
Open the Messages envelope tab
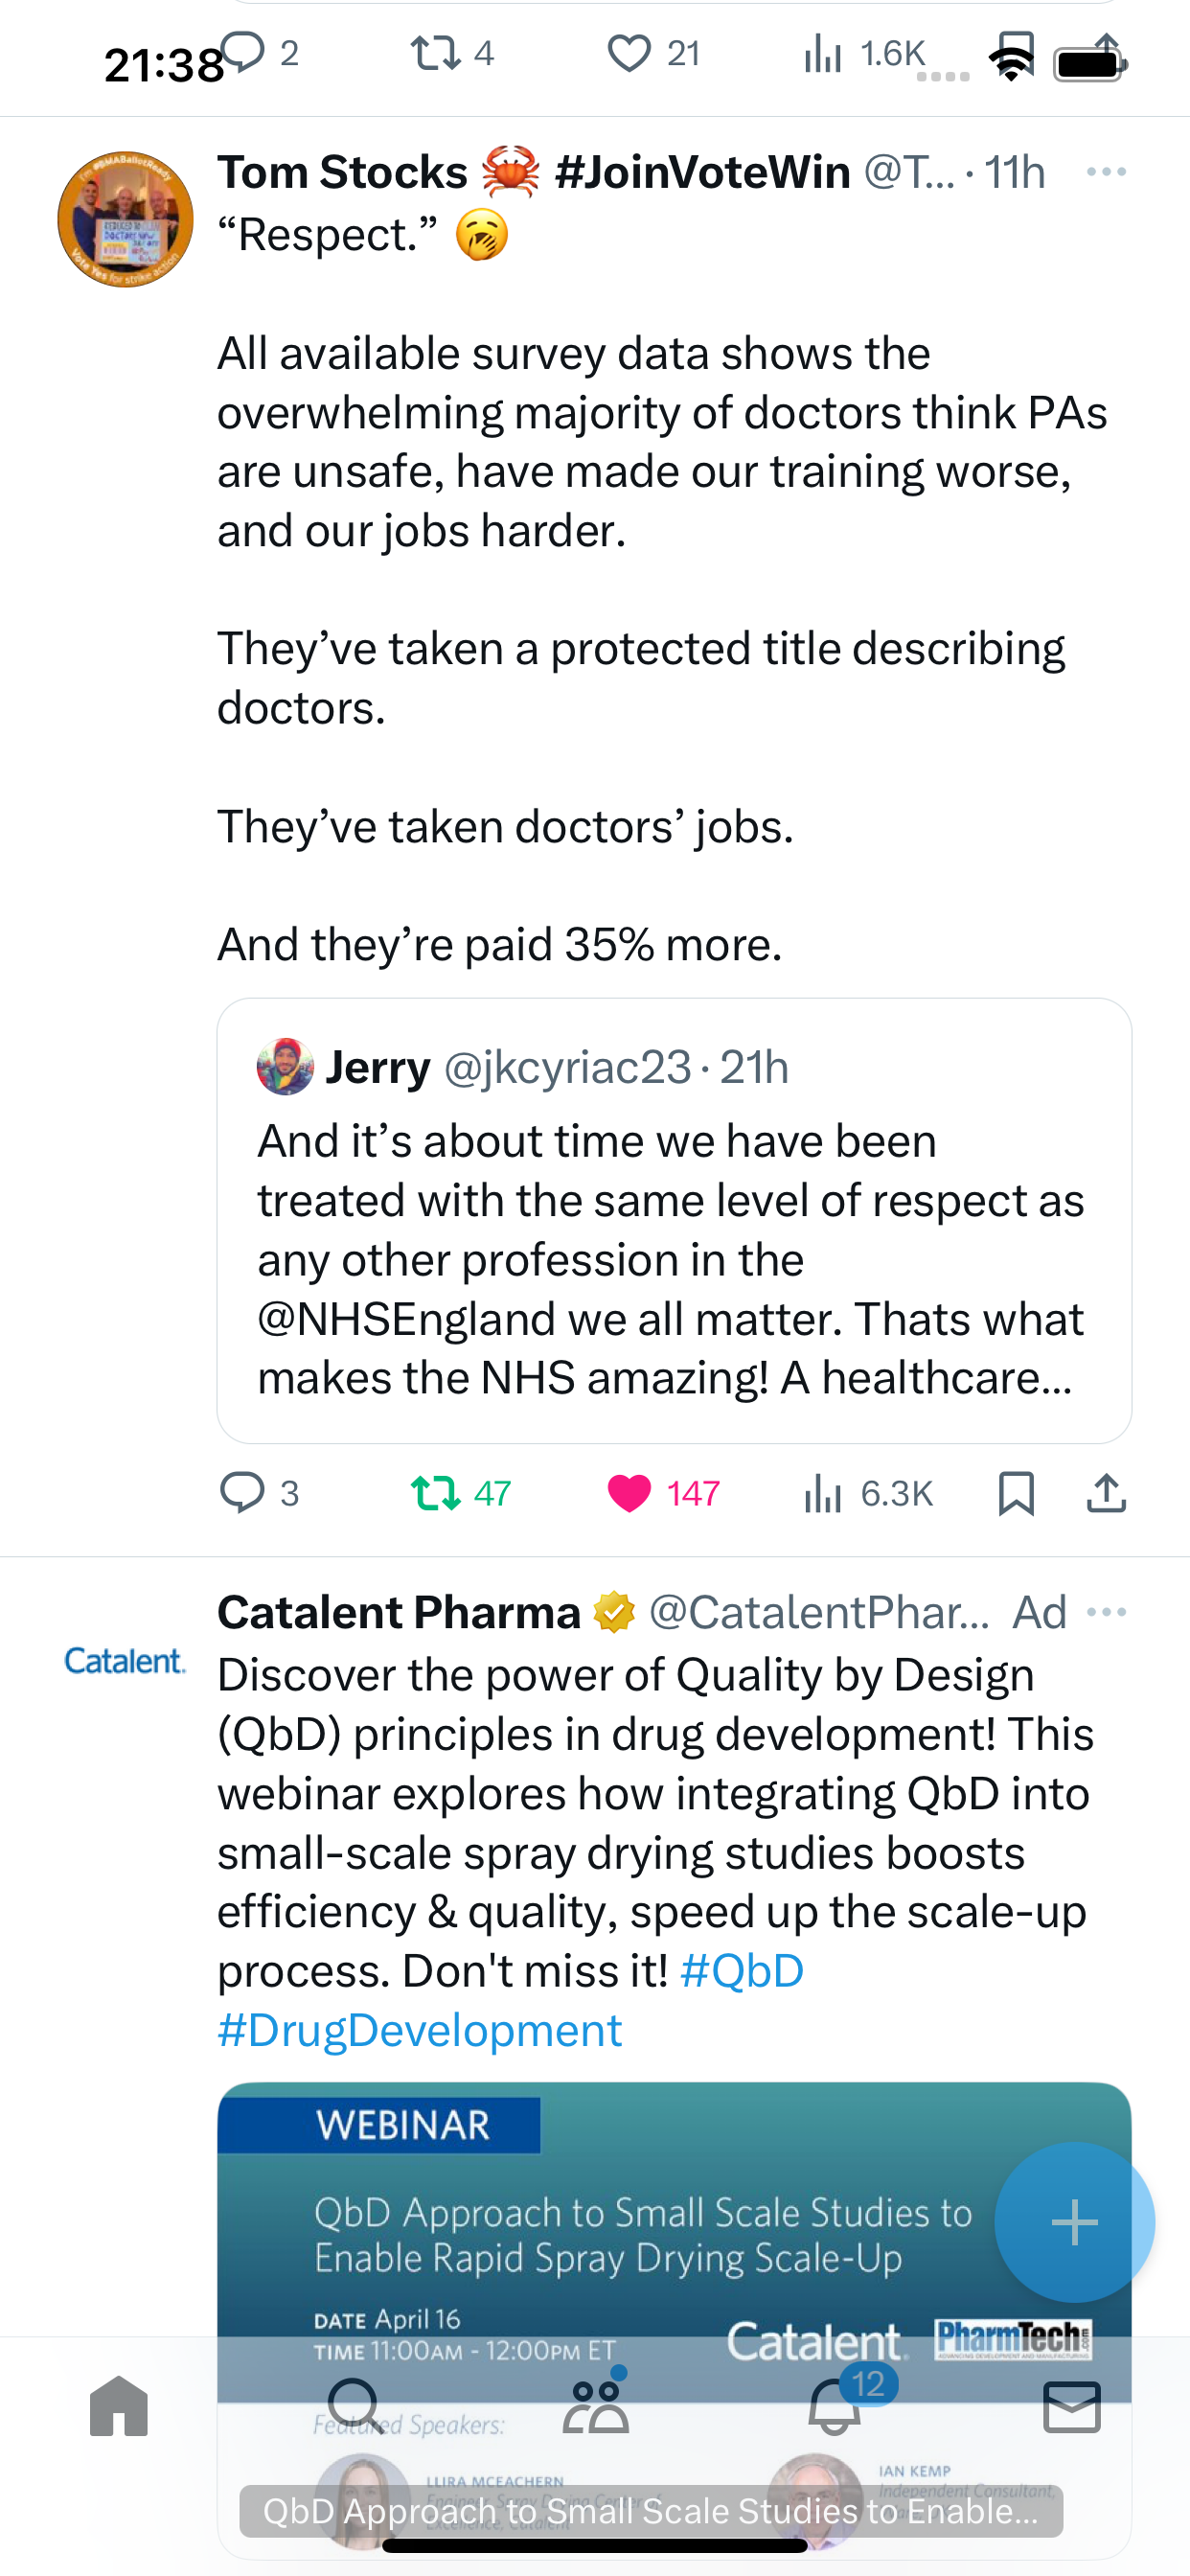(1072, 2406)
